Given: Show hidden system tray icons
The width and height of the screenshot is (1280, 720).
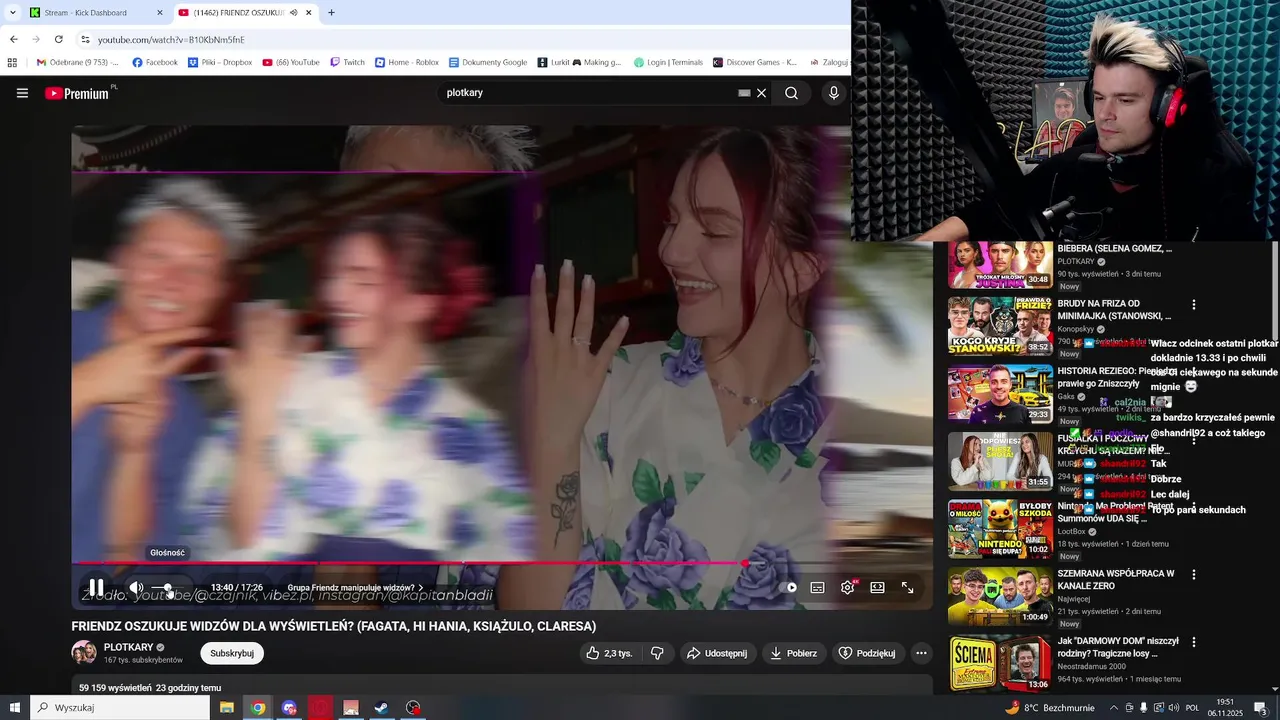Looking at the screenshot, I should pos(1113,708).
